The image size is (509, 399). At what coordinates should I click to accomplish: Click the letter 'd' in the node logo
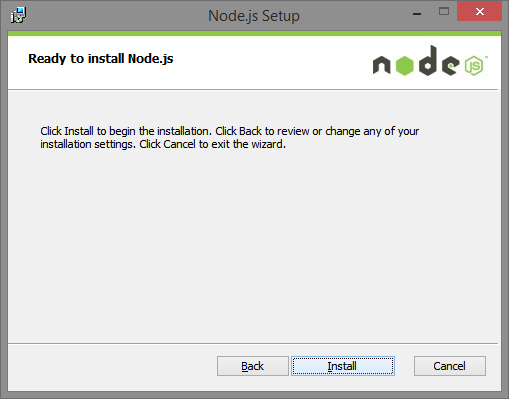(x=428, y=61)
